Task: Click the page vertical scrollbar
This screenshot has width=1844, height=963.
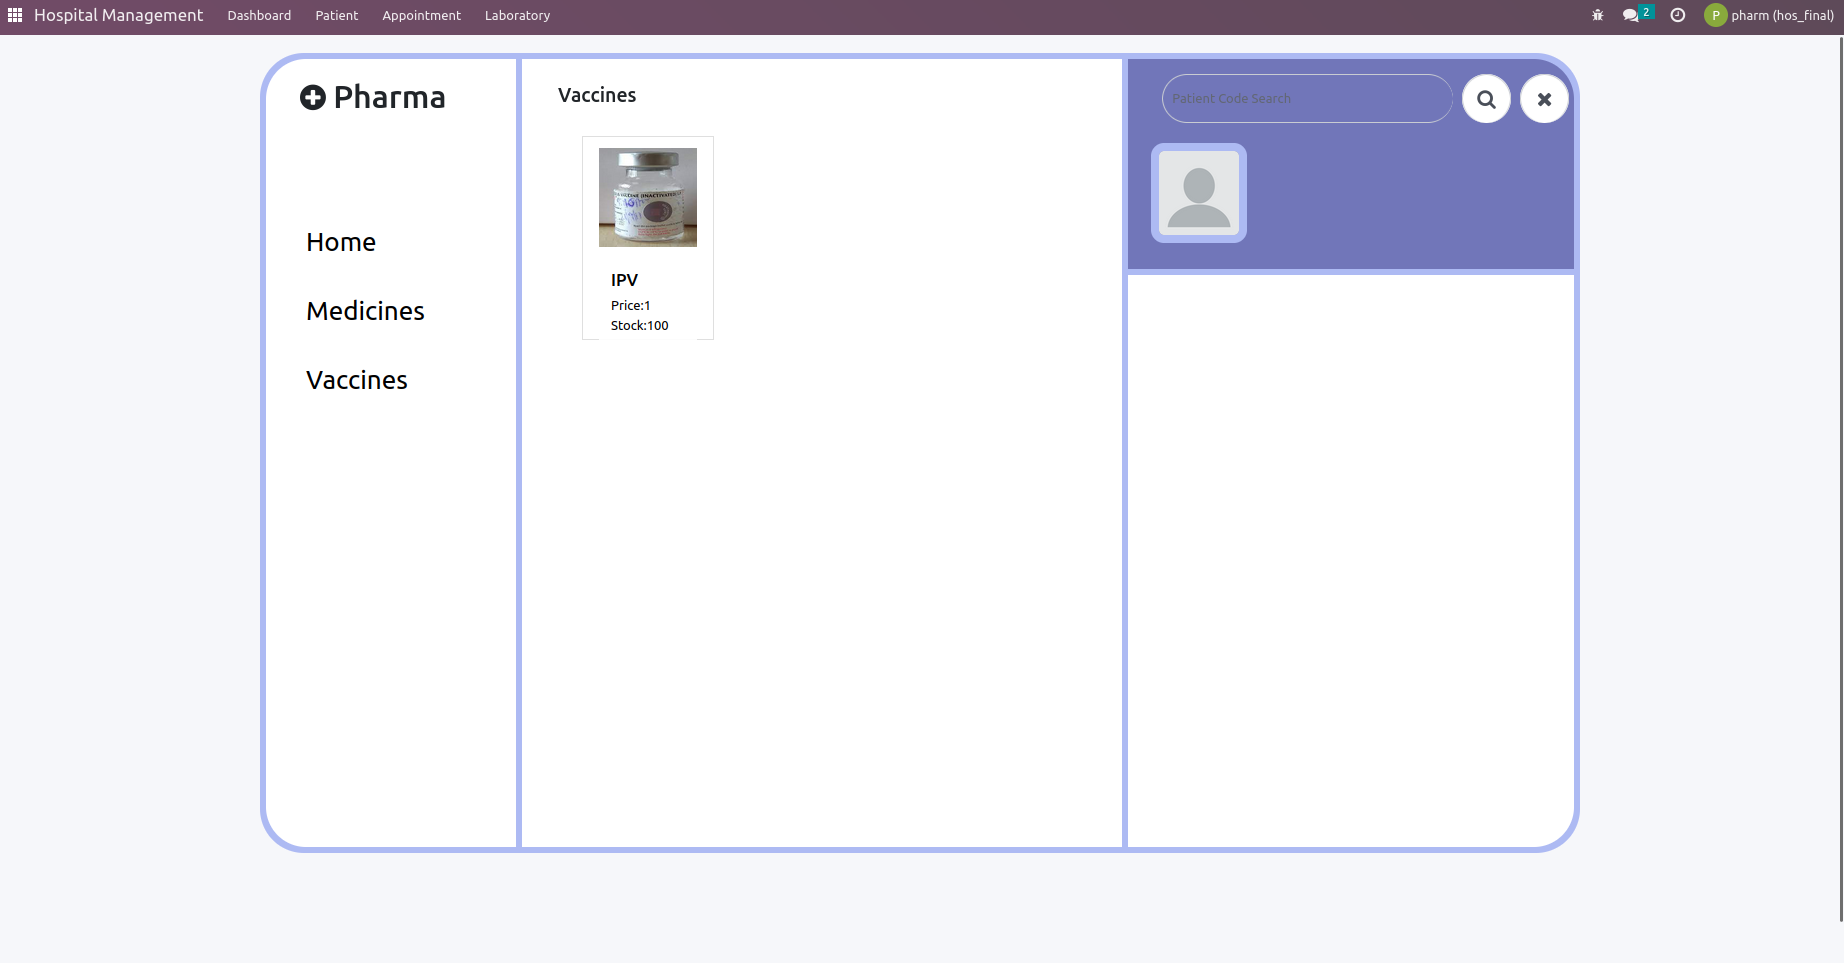Action: click(1840, 480)
